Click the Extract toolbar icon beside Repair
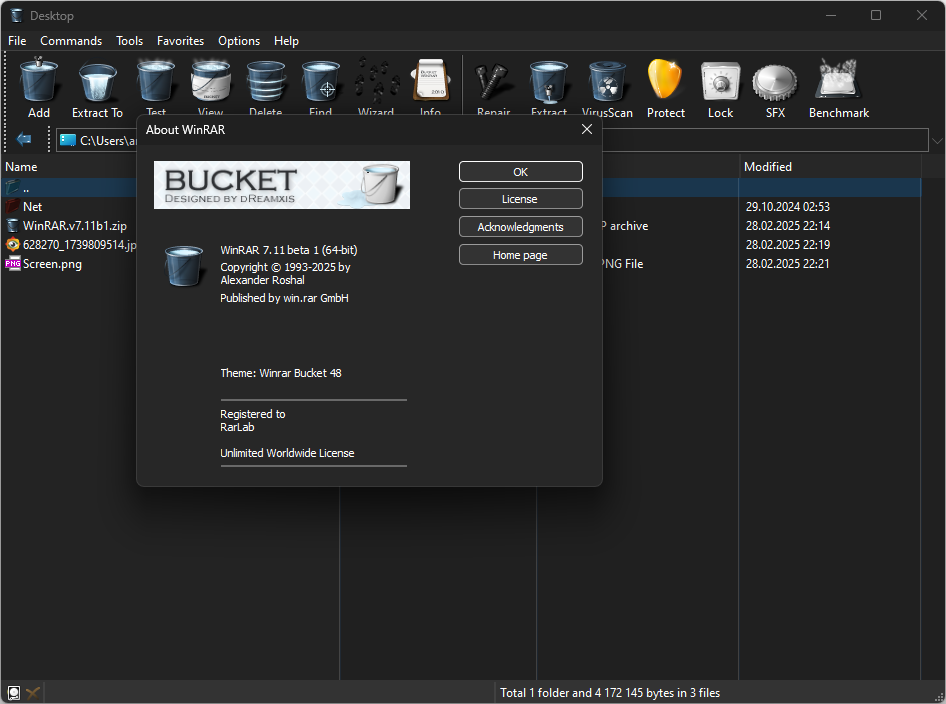This screenshot has height=704, width=946. click(548, 80)
